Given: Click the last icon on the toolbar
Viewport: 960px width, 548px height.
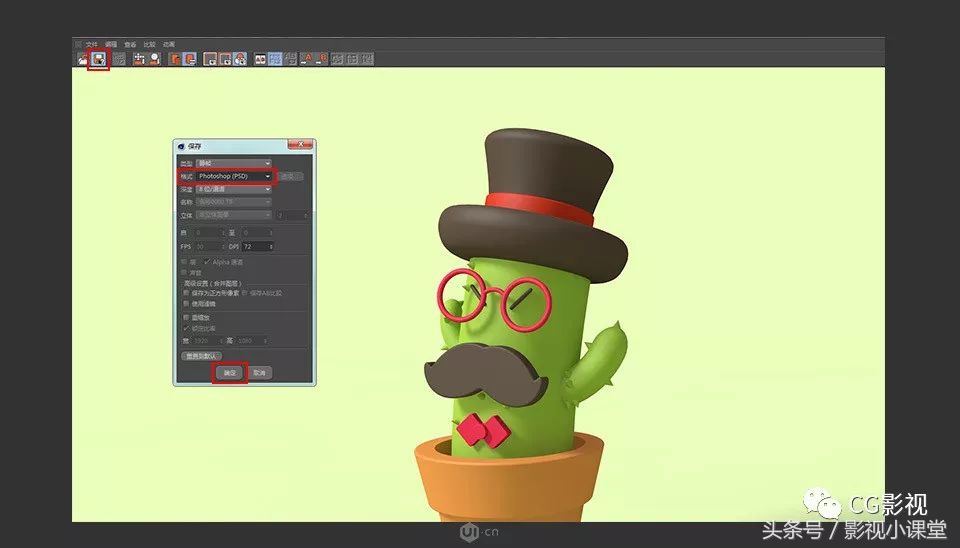Looking at the screenshot, I should [x=367, y=59].
